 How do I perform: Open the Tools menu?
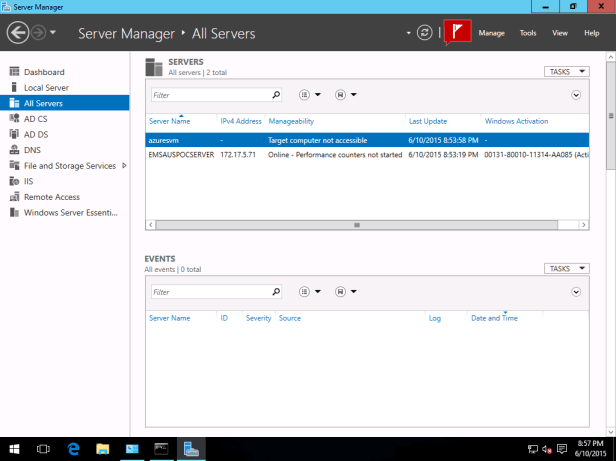click(x=527, y=33)
